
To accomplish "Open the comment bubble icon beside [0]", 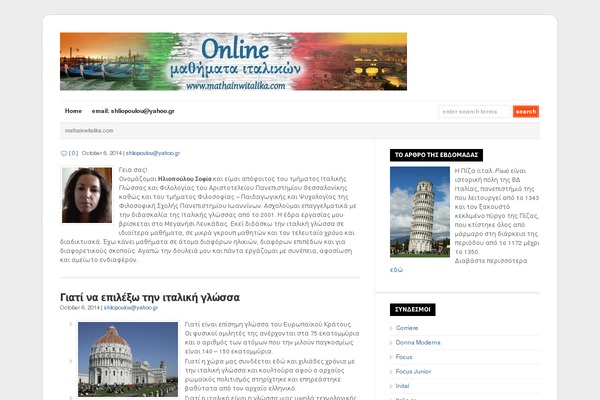I will 64,153.
